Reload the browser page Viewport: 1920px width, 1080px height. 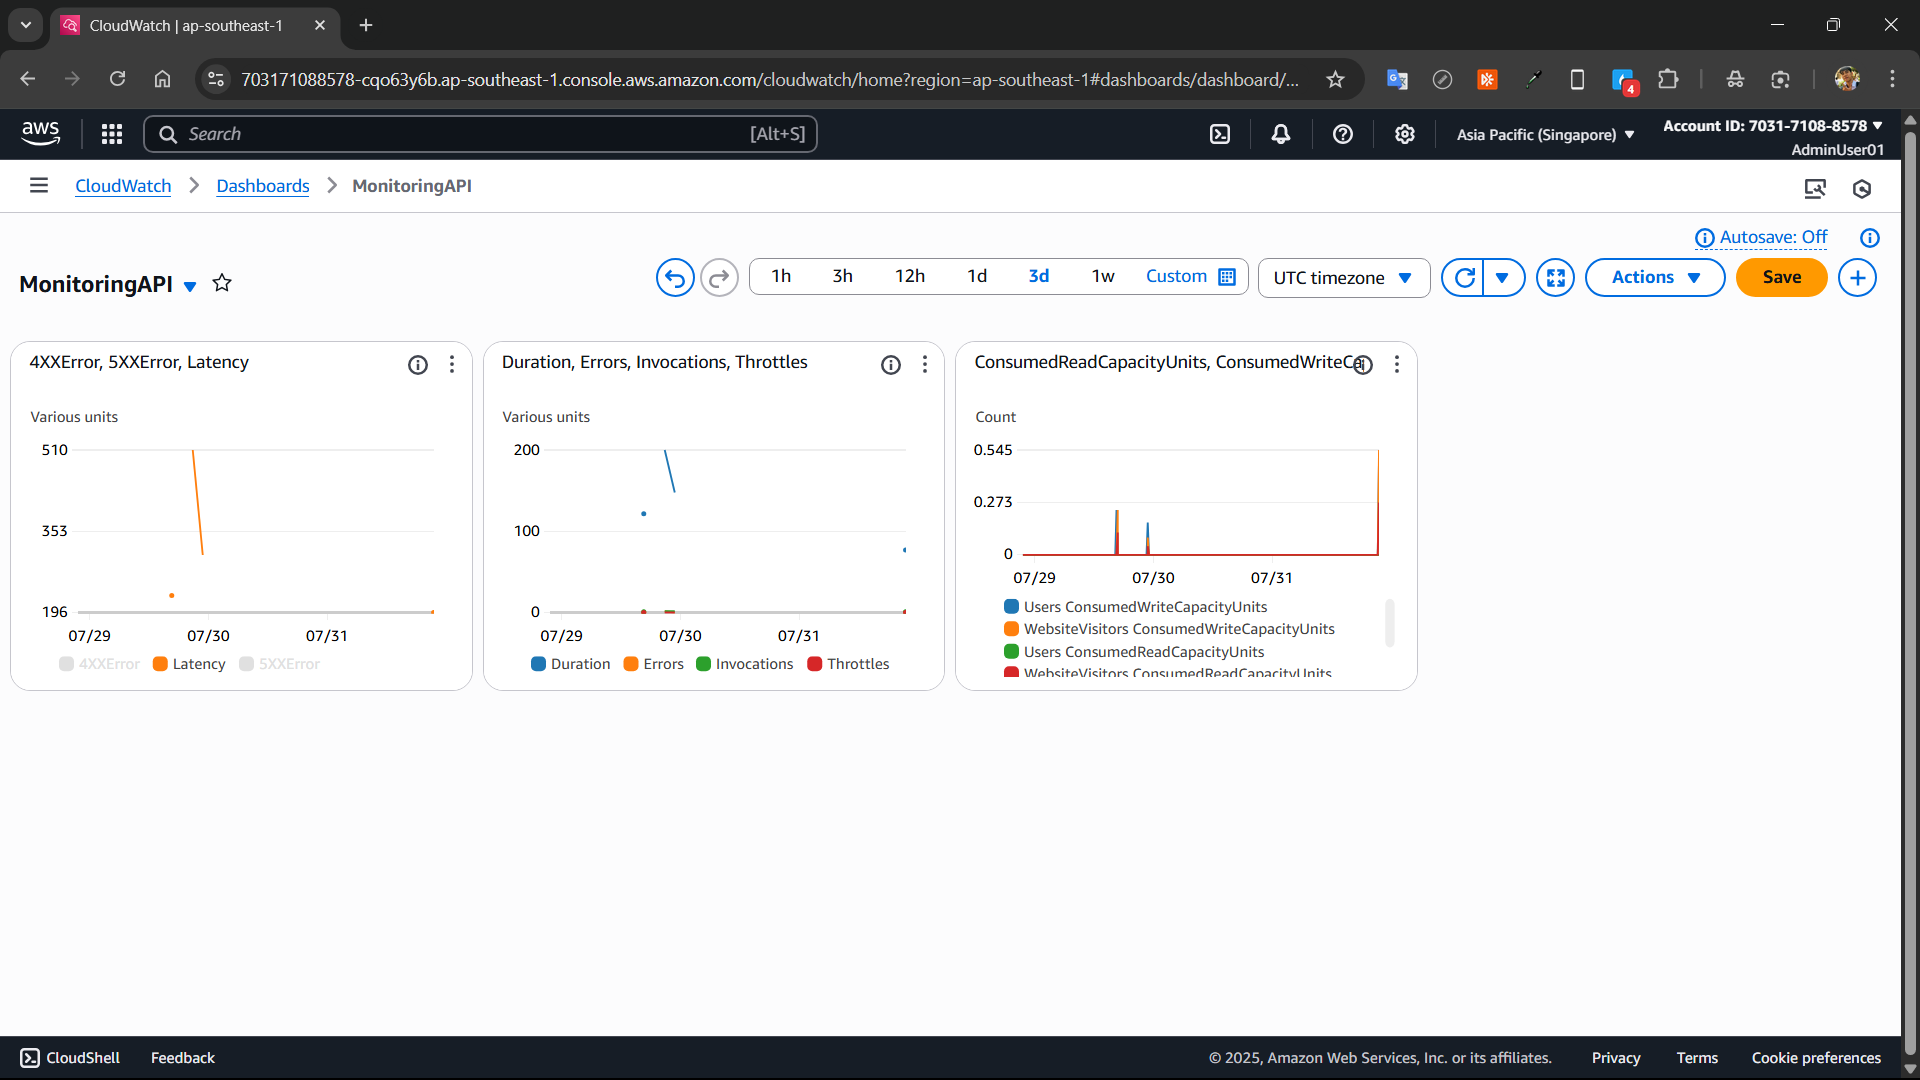tap(117, 79)
